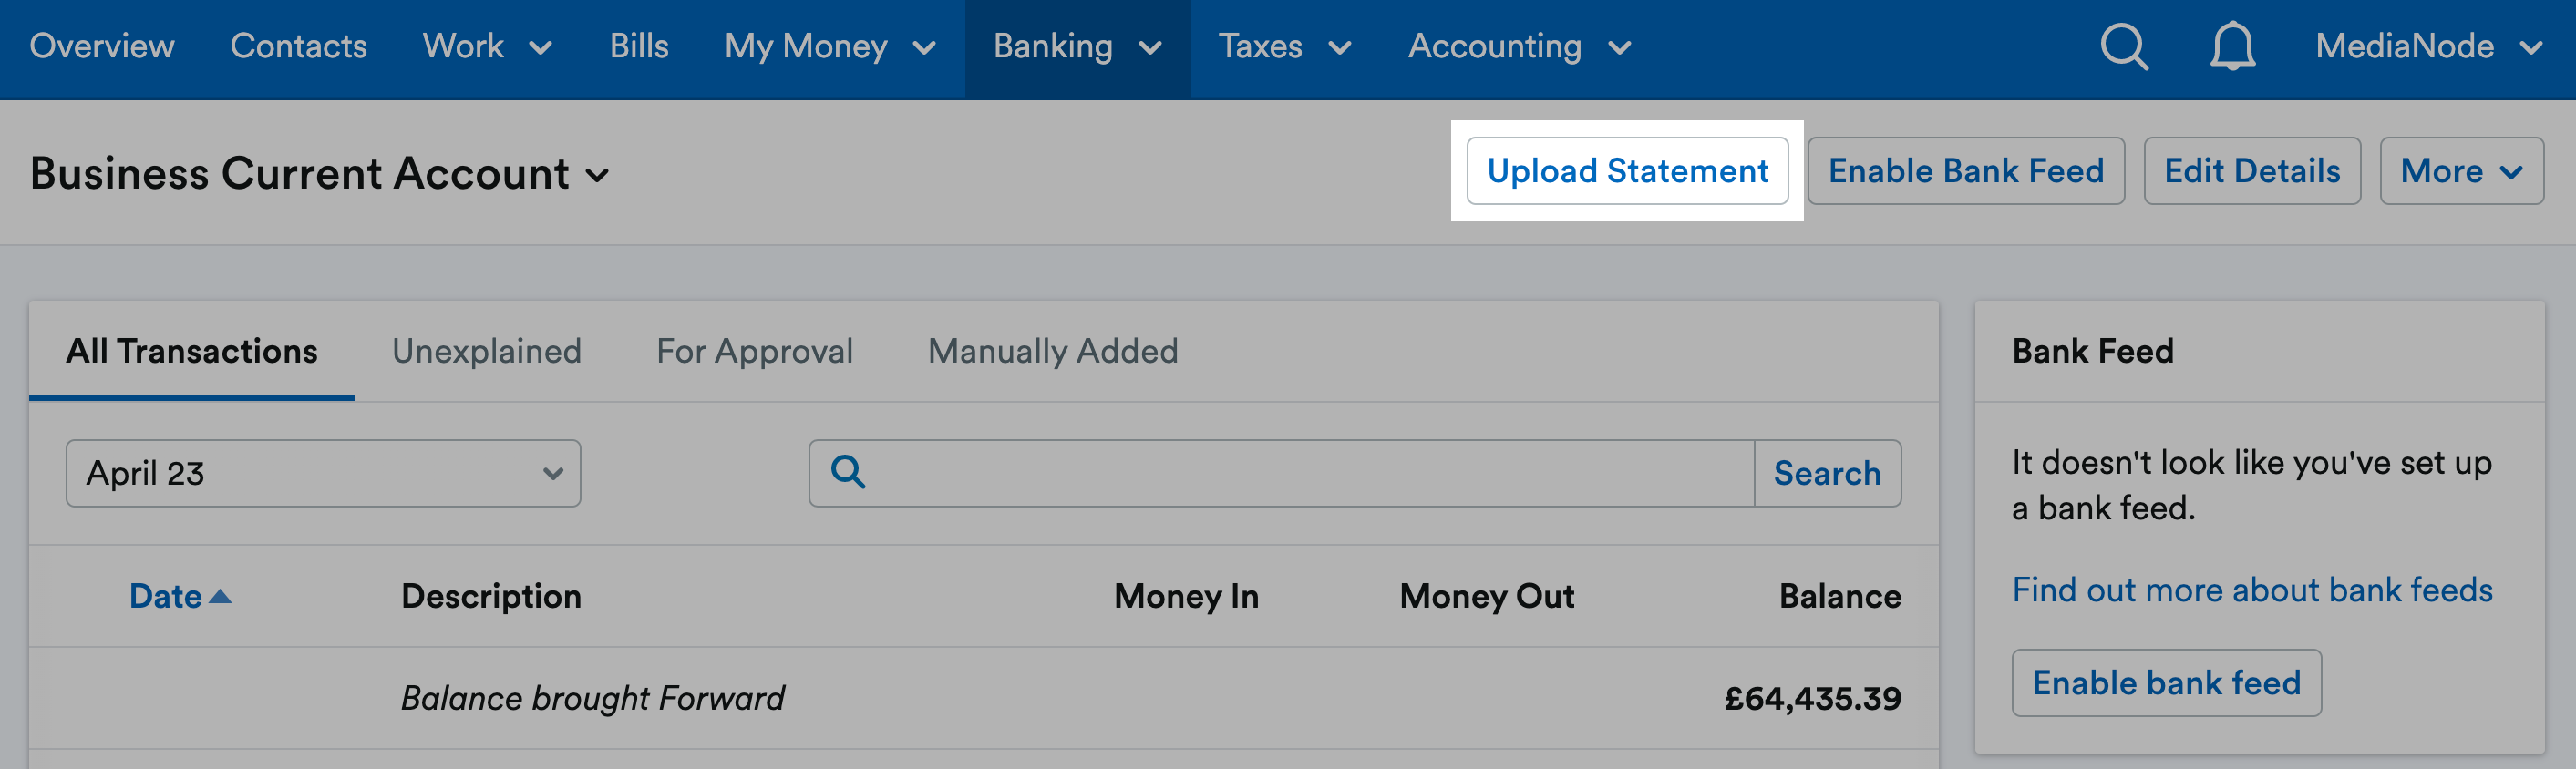The width and height of the screenshot is (2576, 769).
Task: Expand the More actions dropdown
Action: click(x=2461, y=171)
